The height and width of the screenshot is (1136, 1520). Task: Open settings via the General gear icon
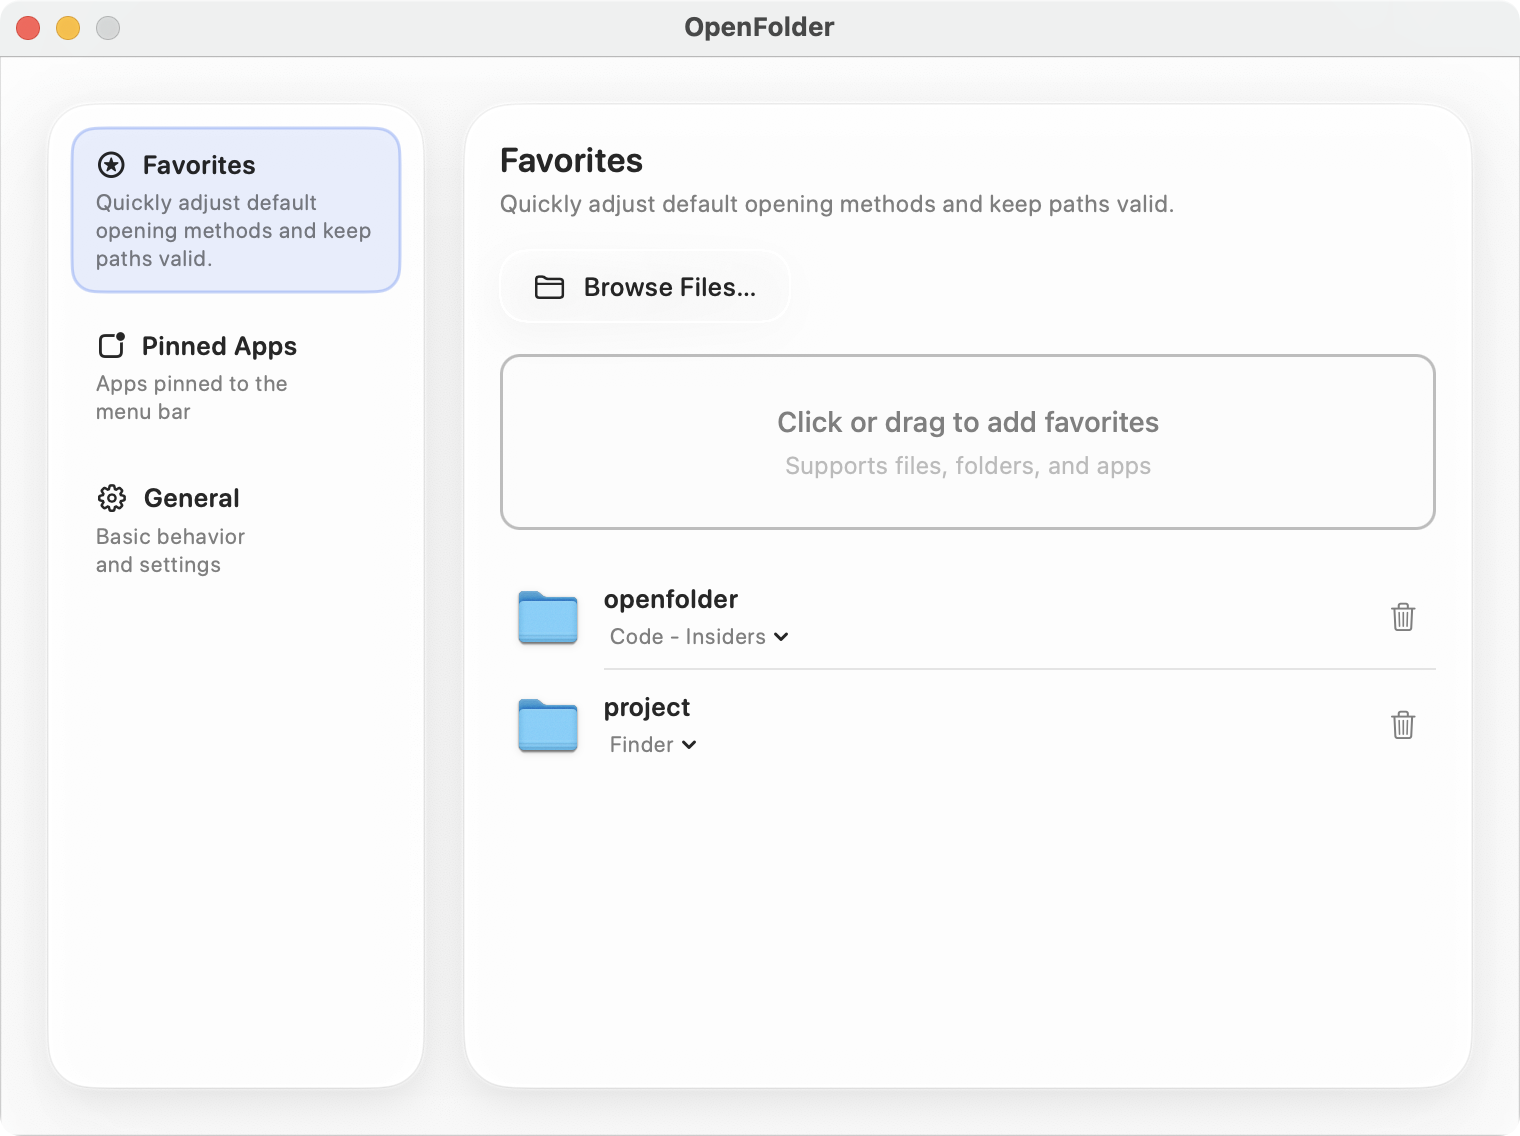111,498
